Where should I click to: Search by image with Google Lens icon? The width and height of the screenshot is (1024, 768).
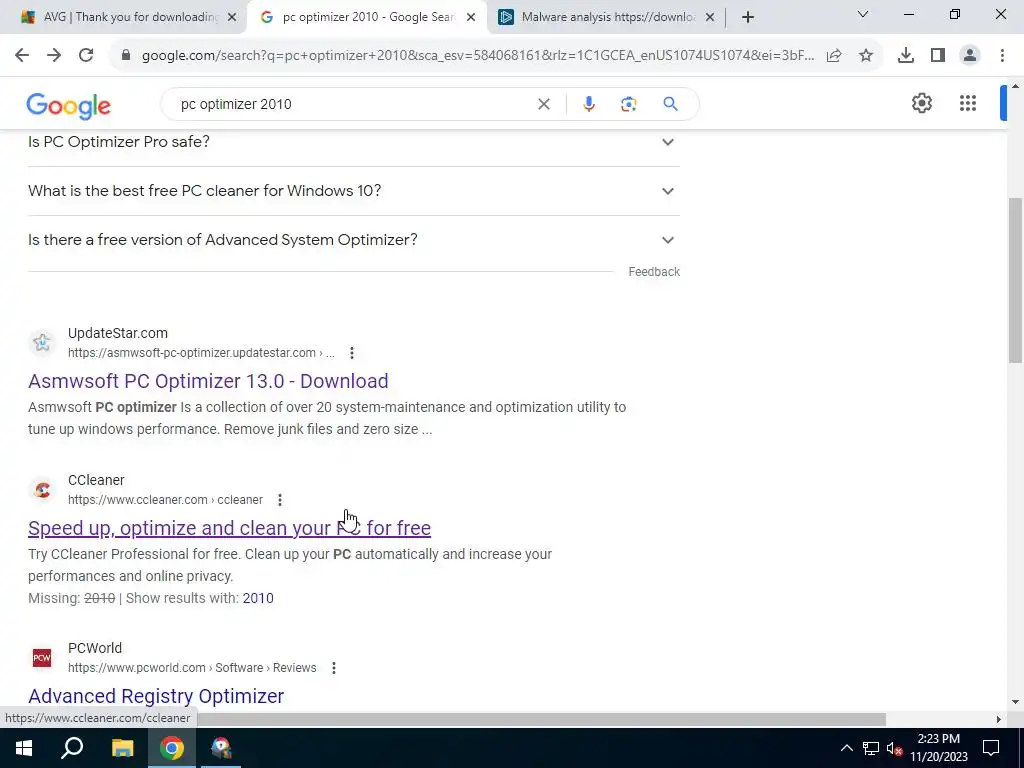click(x=628, y=104)
